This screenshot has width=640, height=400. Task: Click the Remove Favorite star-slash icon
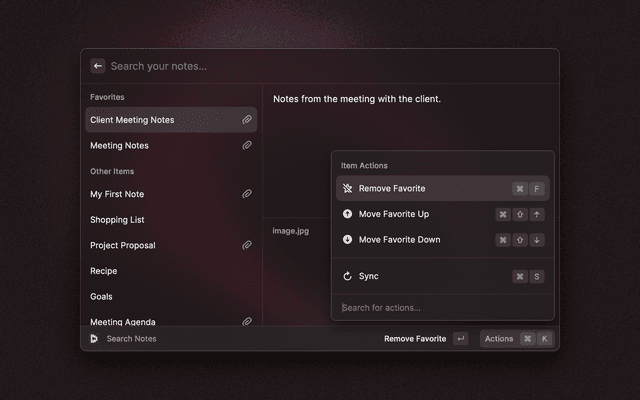coord(347,189)
